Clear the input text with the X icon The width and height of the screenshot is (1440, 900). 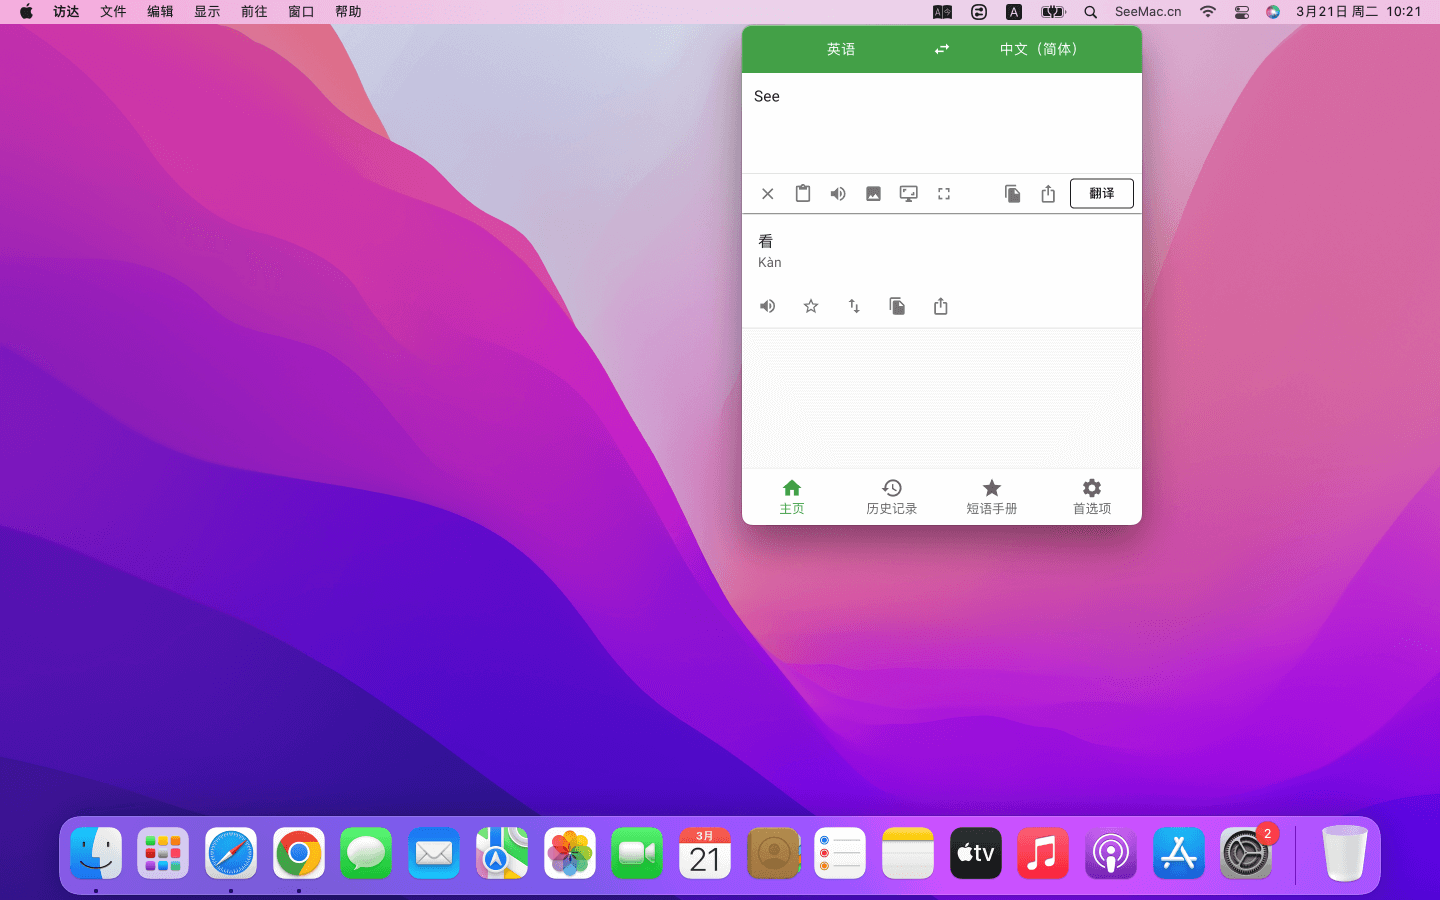pos(767,194)
